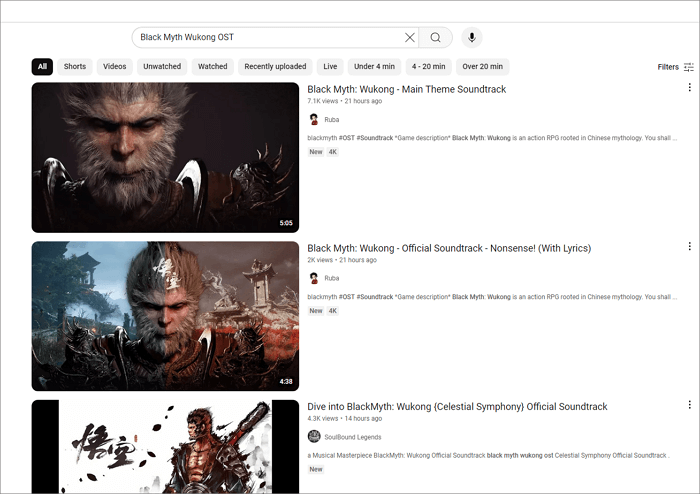Open title Black Myth: Wukong - Main Theme Soundtrack
Viewport: 700px width, 494px height.
[x=407, y=89]
